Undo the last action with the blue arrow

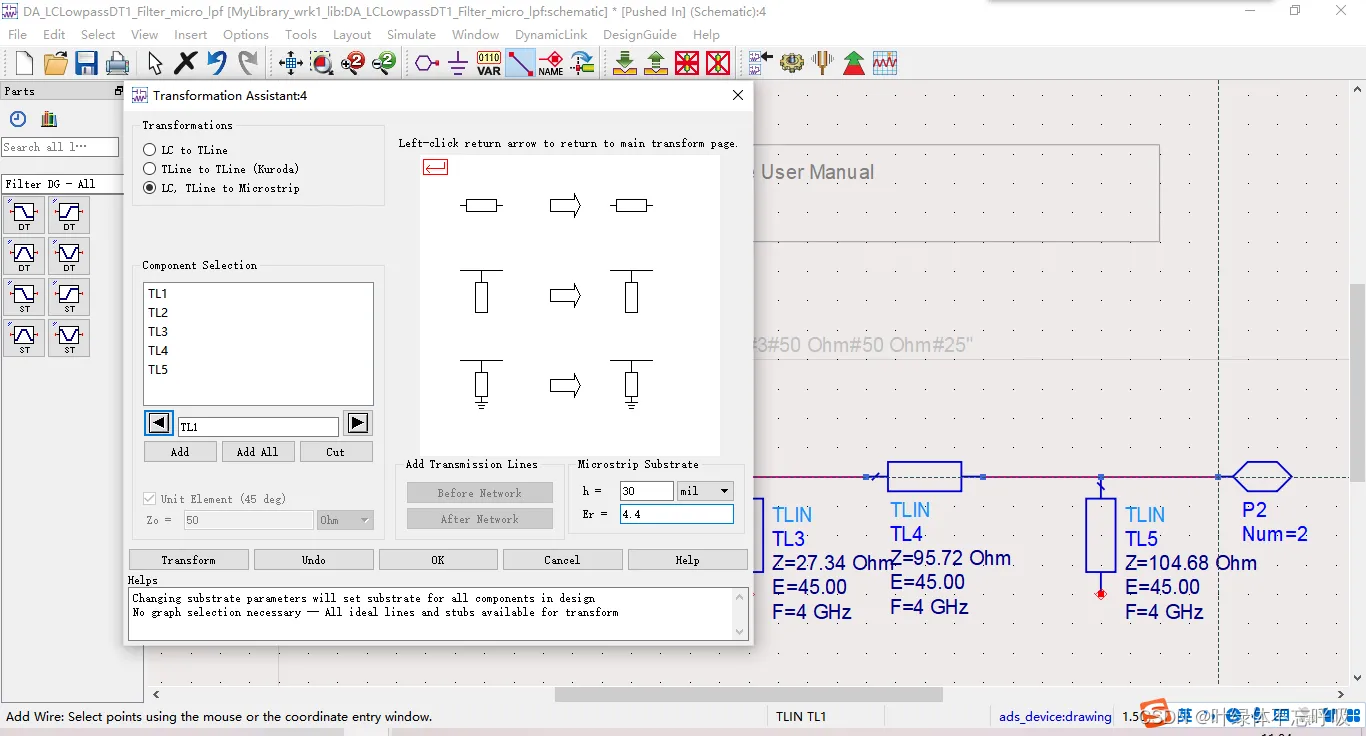click(217, 64)
